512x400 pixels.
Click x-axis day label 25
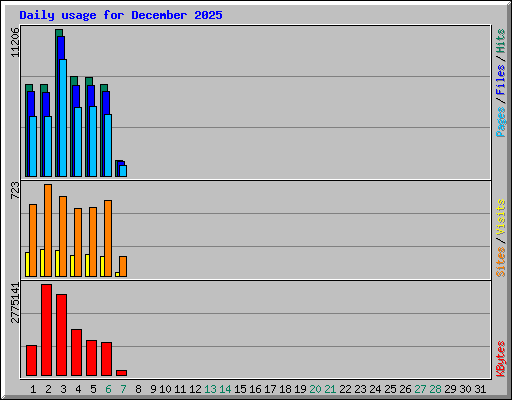click(390, 389)
